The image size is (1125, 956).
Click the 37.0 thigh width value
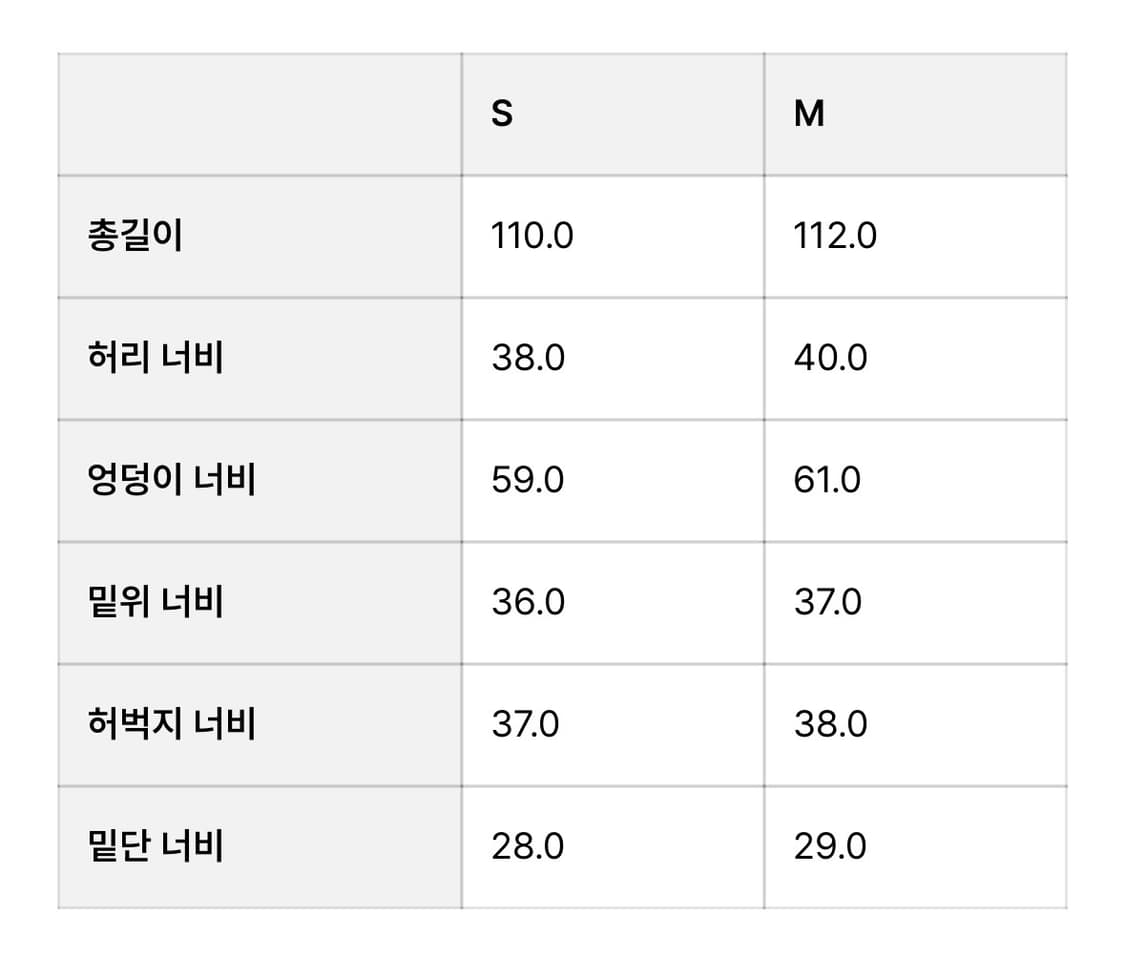(525, 724)
